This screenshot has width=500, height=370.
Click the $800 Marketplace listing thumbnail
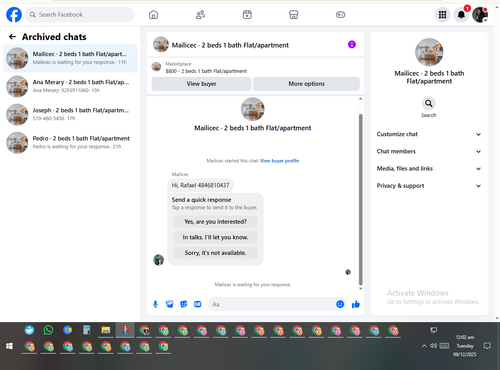pyautogui.click(x=156, y=67)
